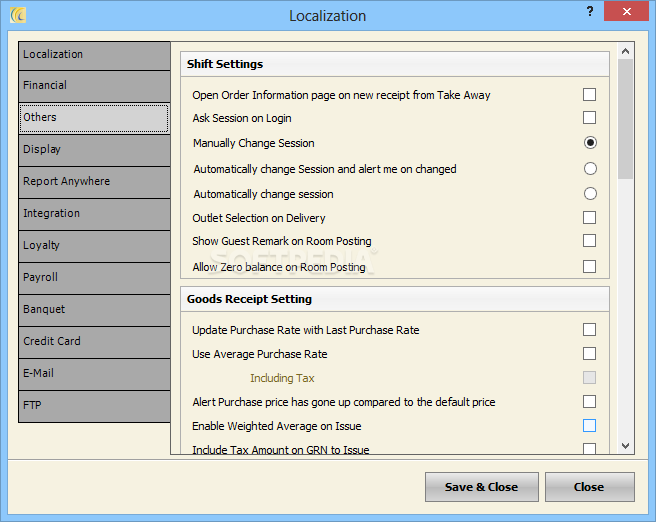The image size is (656, 522).
Task: Enable Alert Purchase price has gone up
Action: [589, 402]
